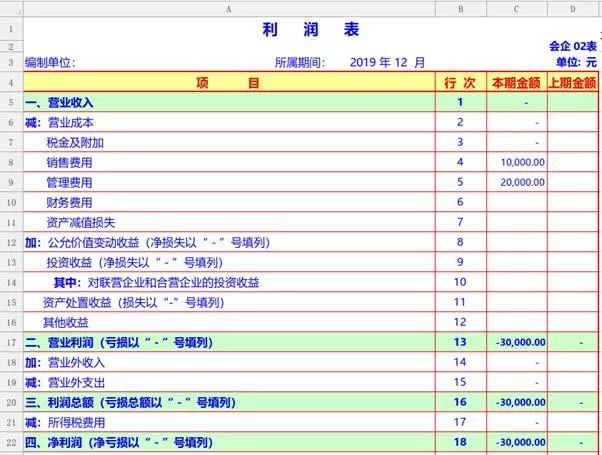The width and height of the screenshot is (602, 455).
Task: Select the 营业利润 current amount -30,000.00
Action: pyautogui.click(x=516, y=342)
